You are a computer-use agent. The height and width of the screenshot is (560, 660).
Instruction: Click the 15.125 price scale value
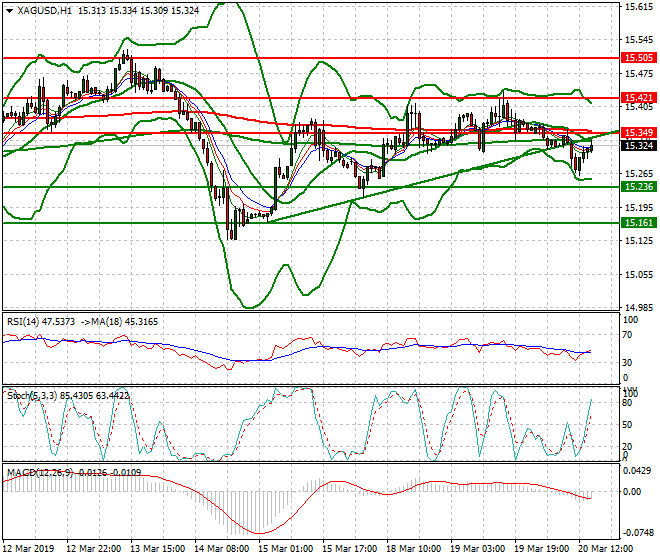click(639, 241)
